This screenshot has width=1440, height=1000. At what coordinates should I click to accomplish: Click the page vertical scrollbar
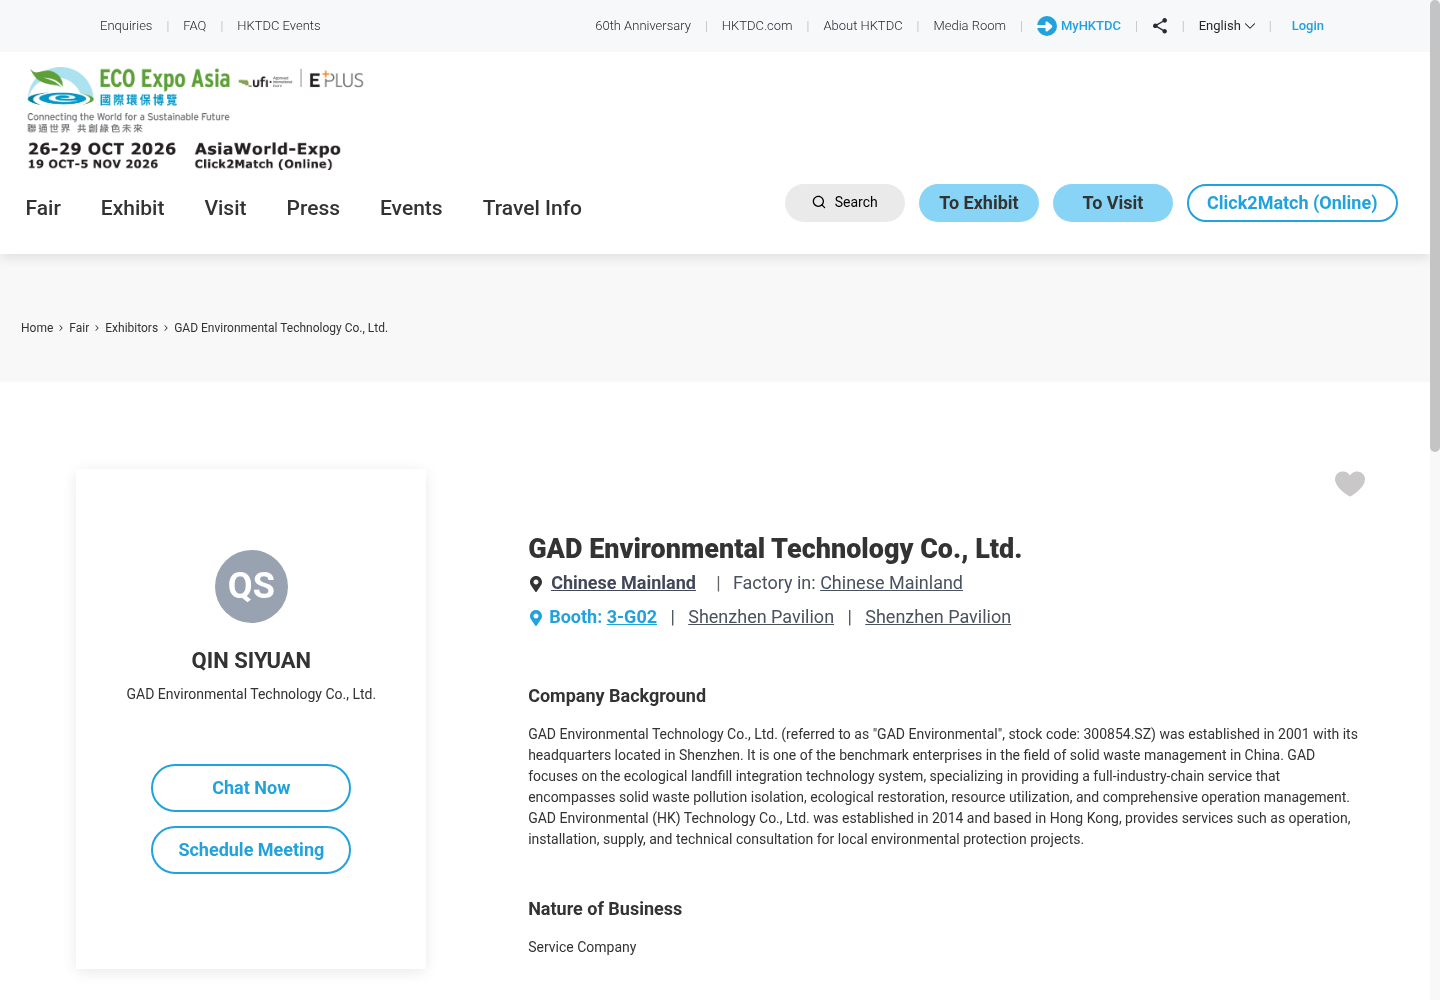1434,228
